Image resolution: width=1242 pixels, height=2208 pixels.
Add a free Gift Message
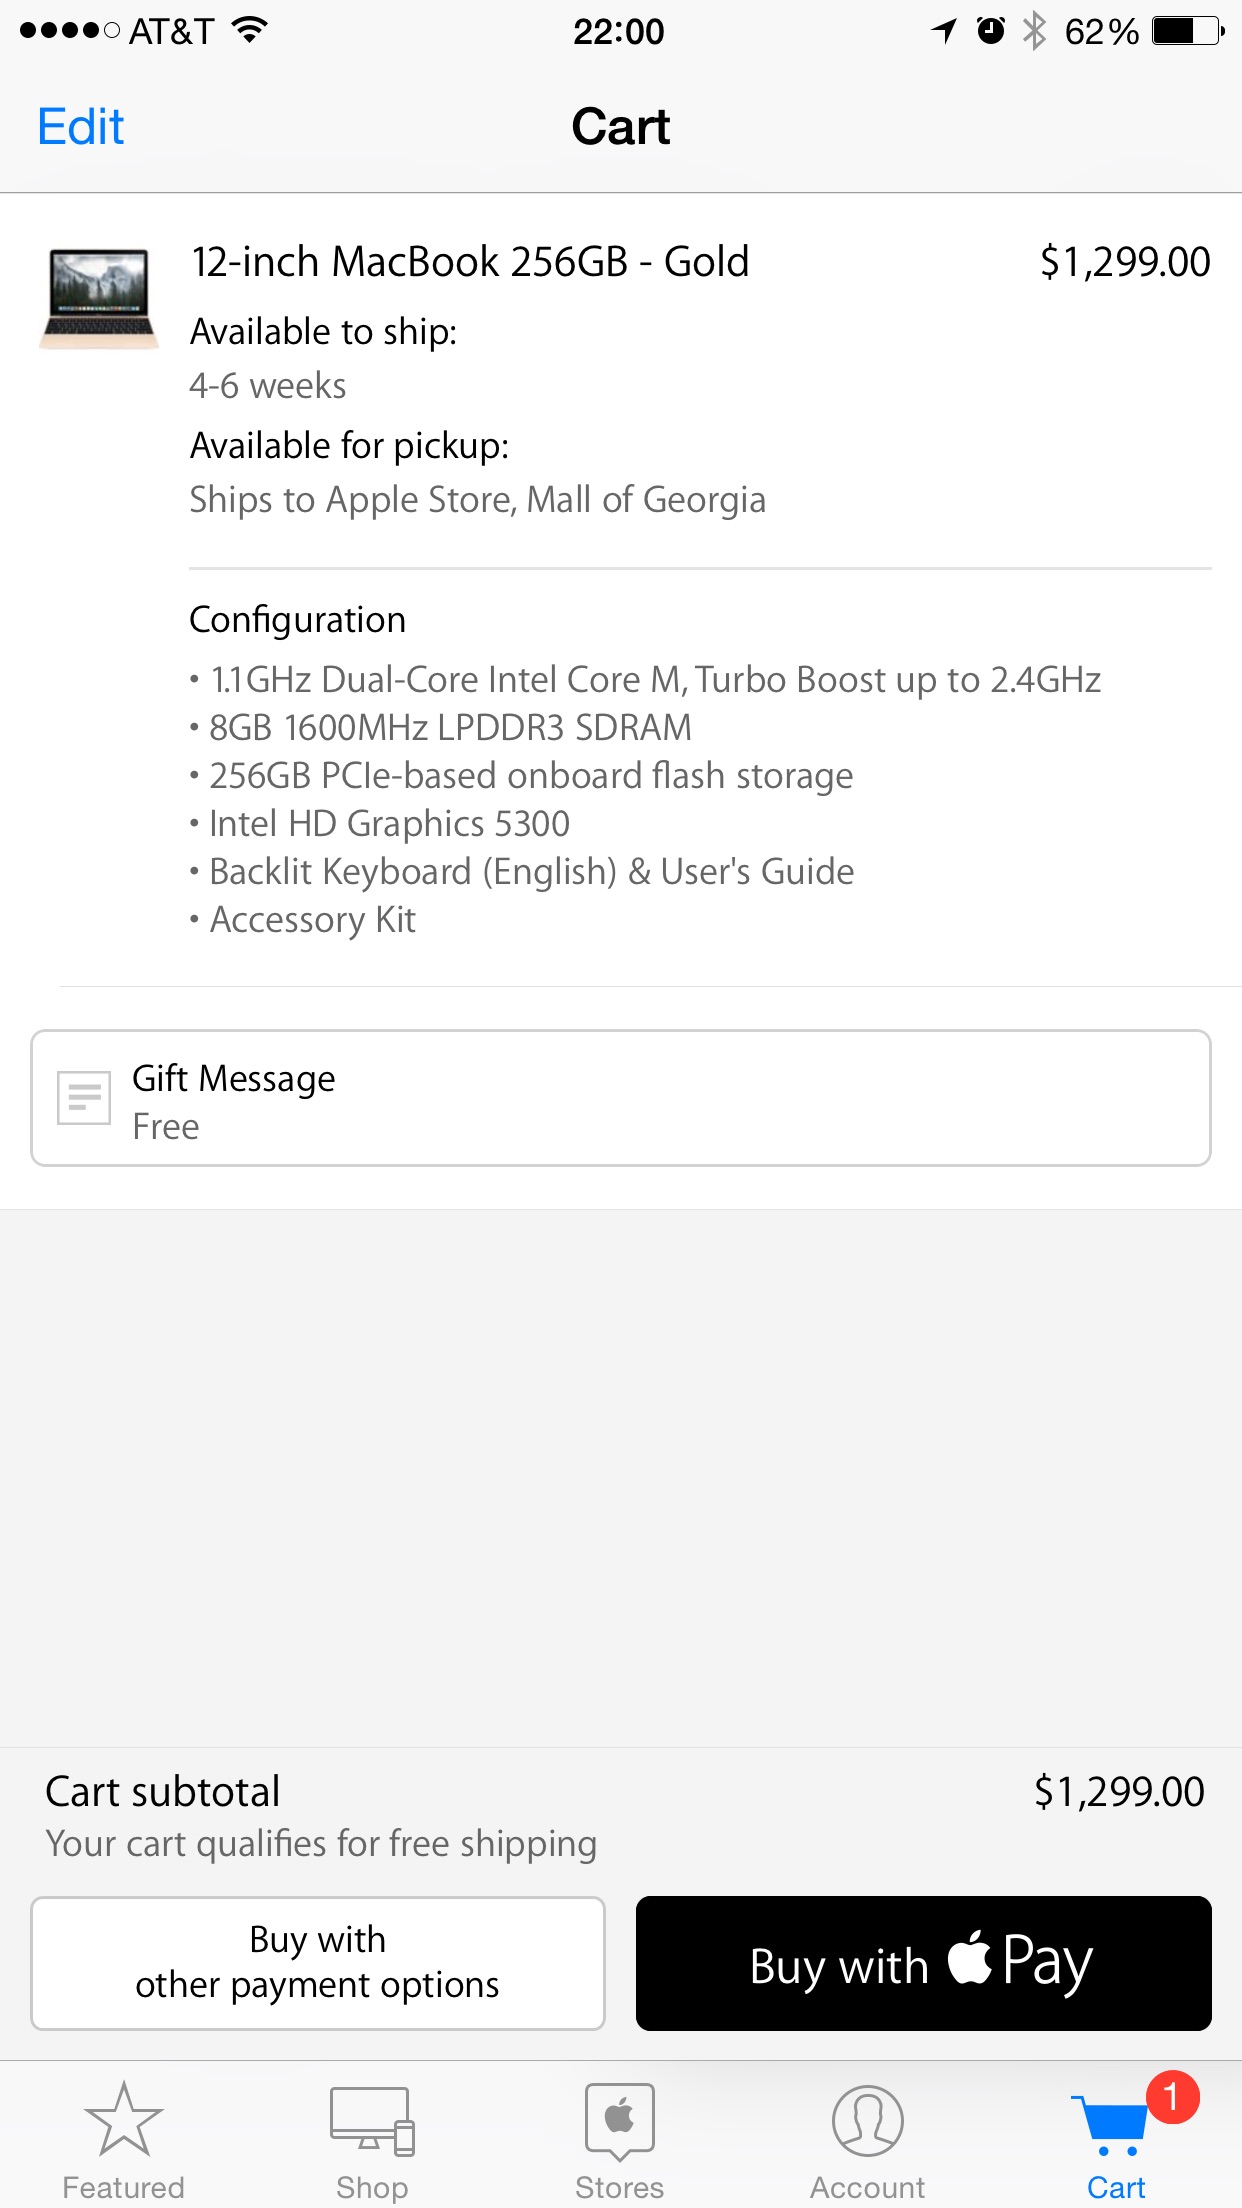tap(621, 1098)
